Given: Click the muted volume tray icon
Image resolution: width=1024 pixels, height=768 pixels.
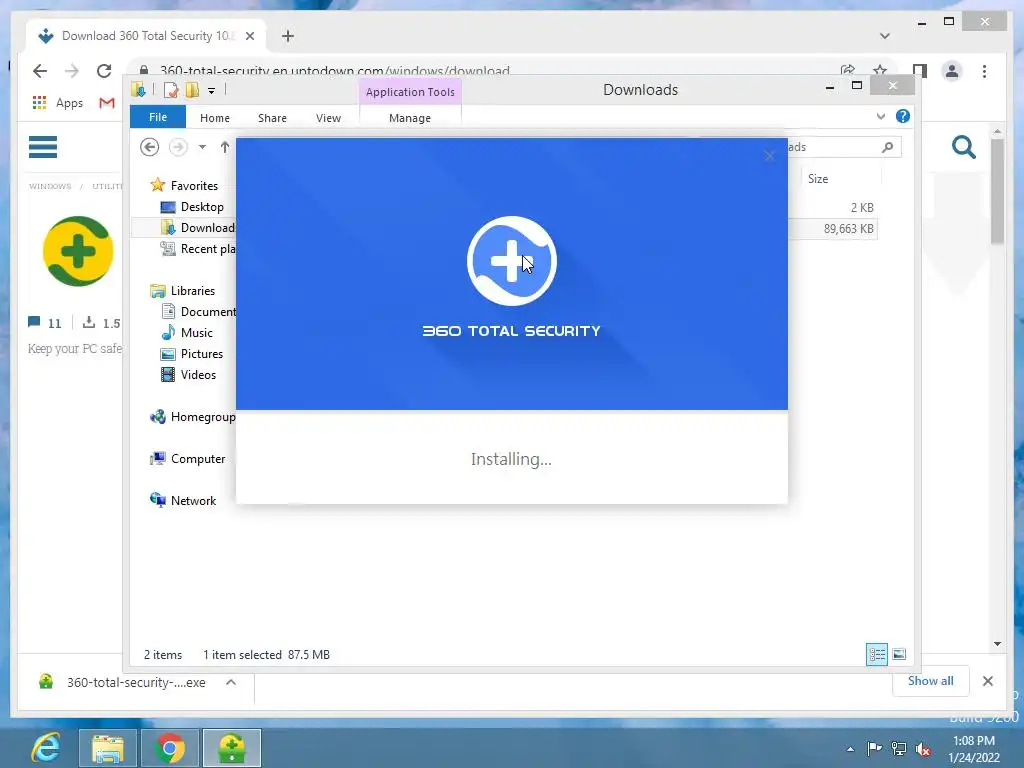Looking at the screenshot, I should pyautogui.click(x=923, y=748).
